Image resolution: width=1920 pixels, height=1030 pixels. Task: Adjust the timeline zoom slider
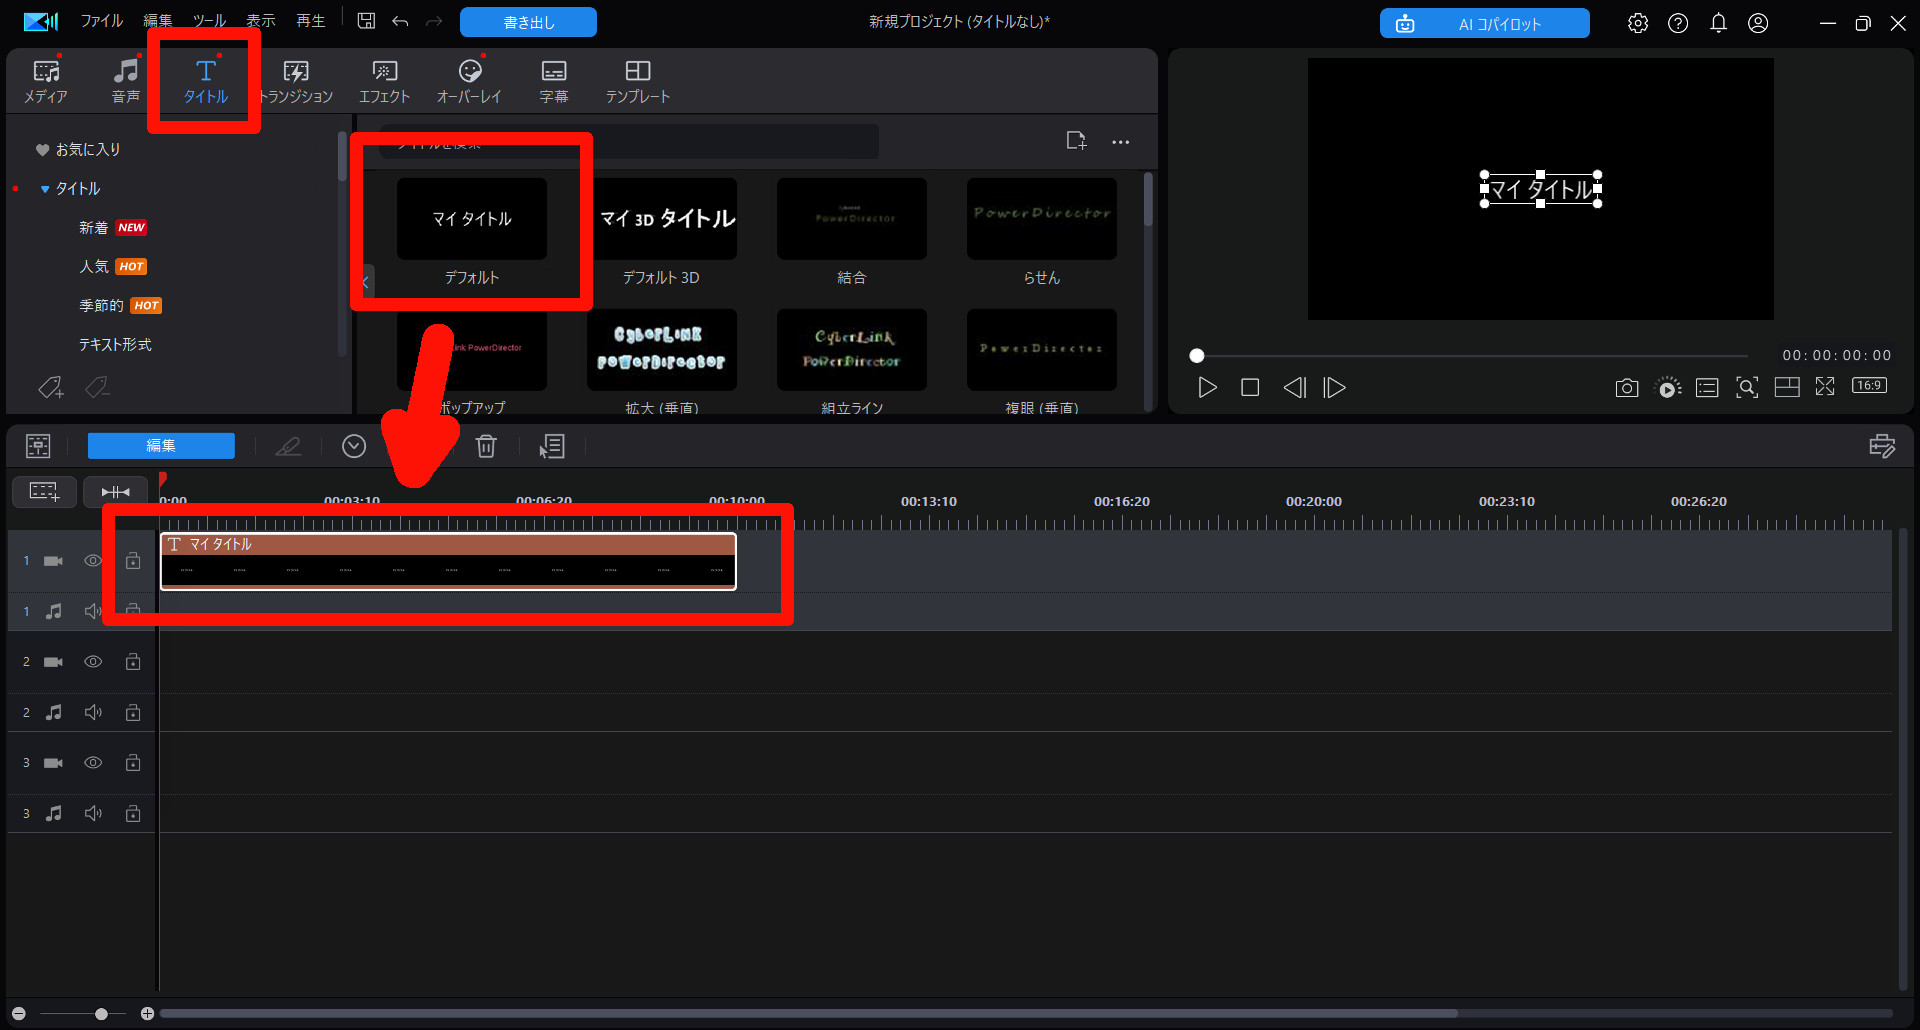click(x=101, y=1013)
